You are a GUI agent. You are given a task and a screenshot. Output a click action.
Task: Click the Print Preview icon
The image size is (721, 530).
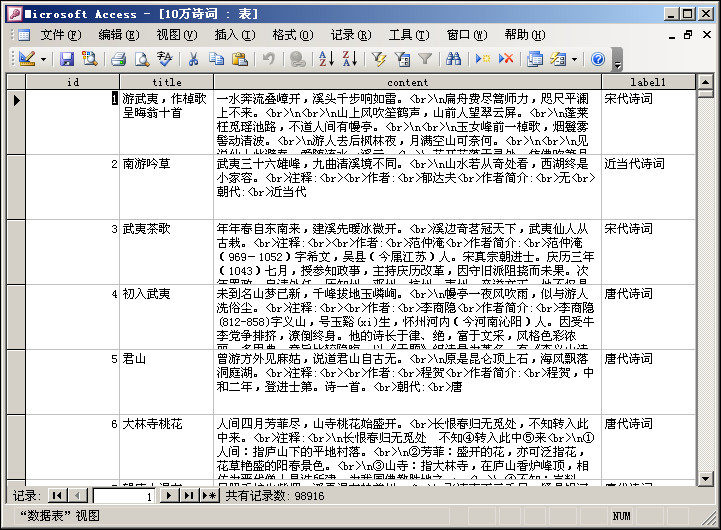(142, 59)
